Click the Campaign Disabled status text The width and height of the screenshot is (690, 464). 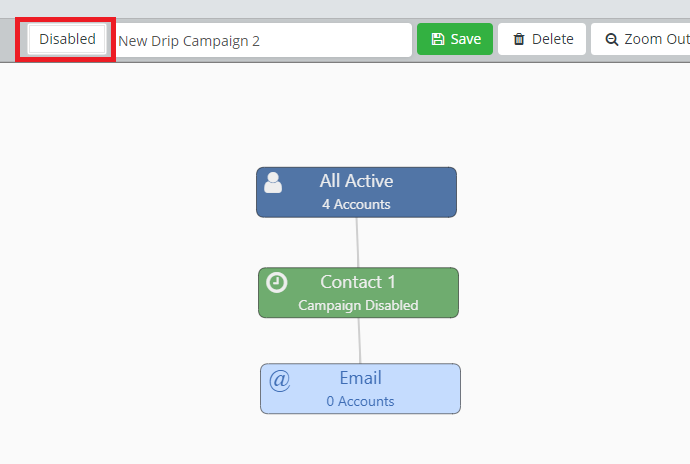click(x=358, y=305)
